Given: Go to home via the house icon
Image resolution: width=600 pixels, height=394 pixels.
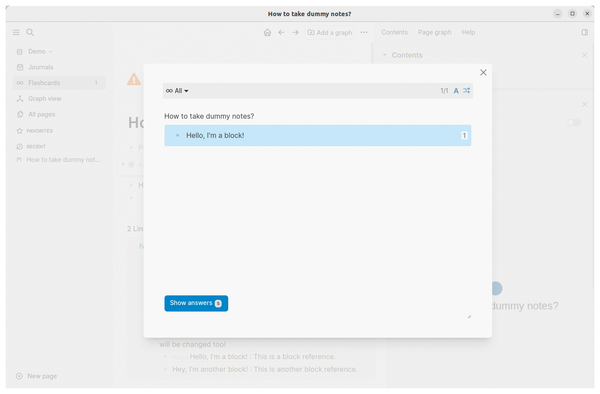Looking at the screenshot, I should pos(267,33).
